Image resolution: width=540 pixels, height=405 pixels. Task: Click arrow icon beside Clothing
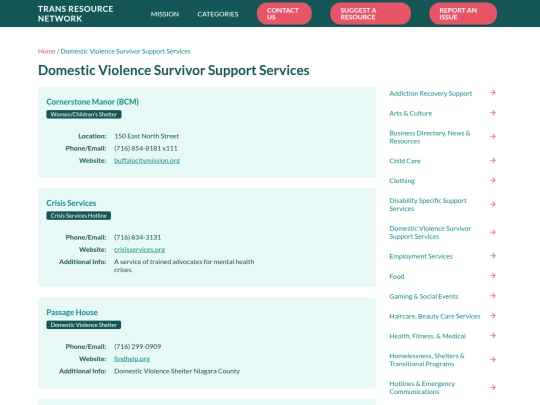pyautogui.click(x=493, y=180)
